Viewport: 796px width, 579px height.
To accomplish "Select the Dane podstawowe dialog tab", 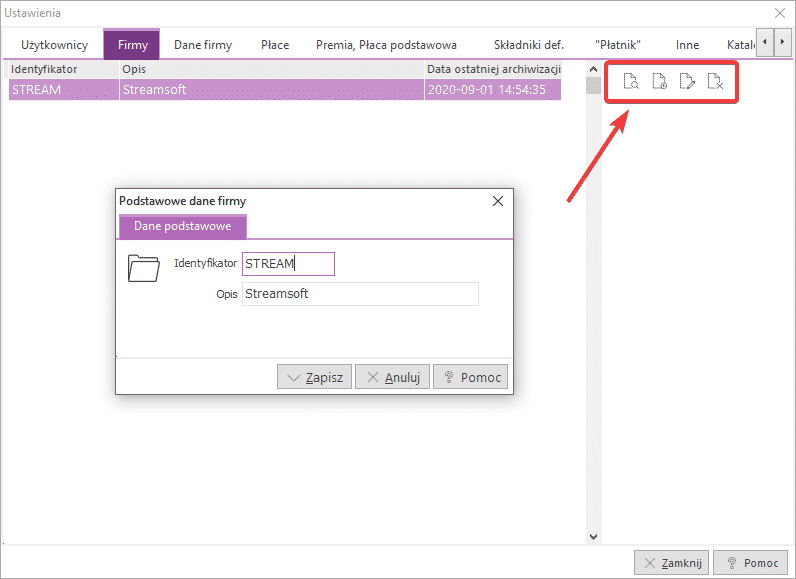I will 183,226.
